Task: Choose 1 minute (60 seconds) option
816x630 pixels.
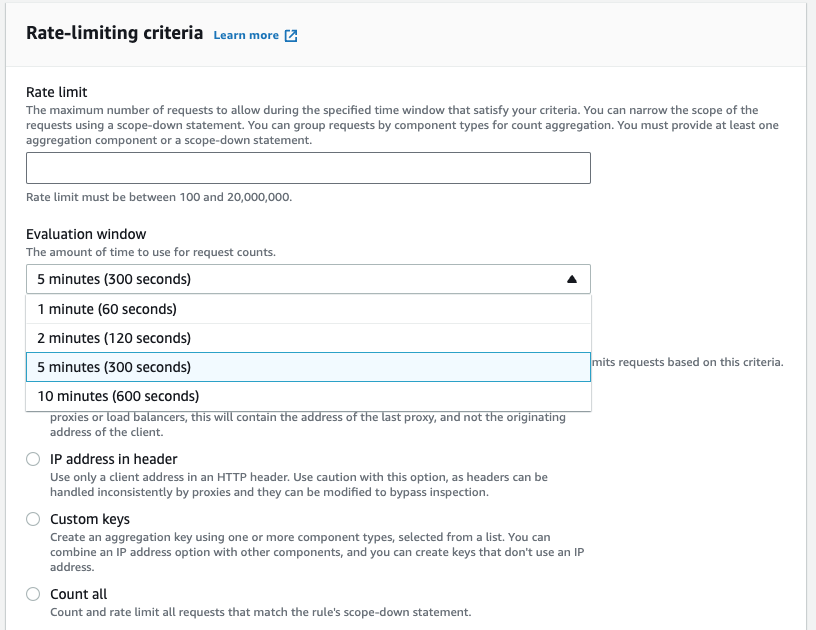Action: (308, 309)
